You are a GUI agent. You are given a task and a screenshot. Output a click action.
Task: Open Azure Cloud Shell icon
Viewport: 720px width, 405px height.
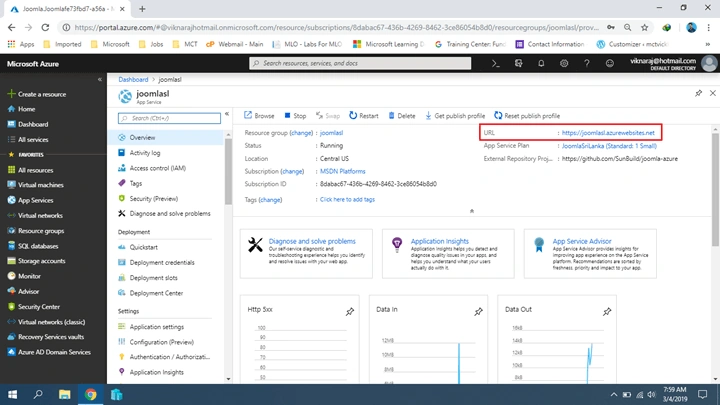pos(495,64)
